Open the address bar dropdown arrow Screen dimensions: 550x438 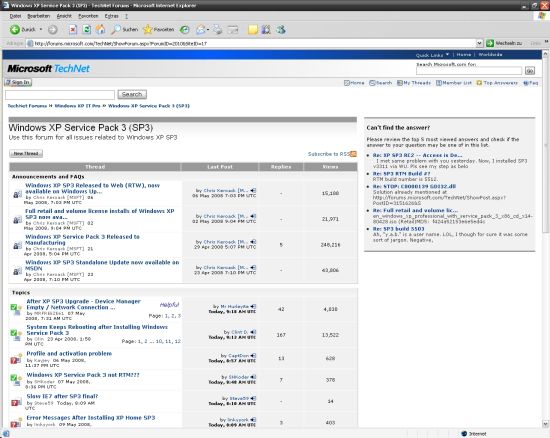tap(479, 43)
